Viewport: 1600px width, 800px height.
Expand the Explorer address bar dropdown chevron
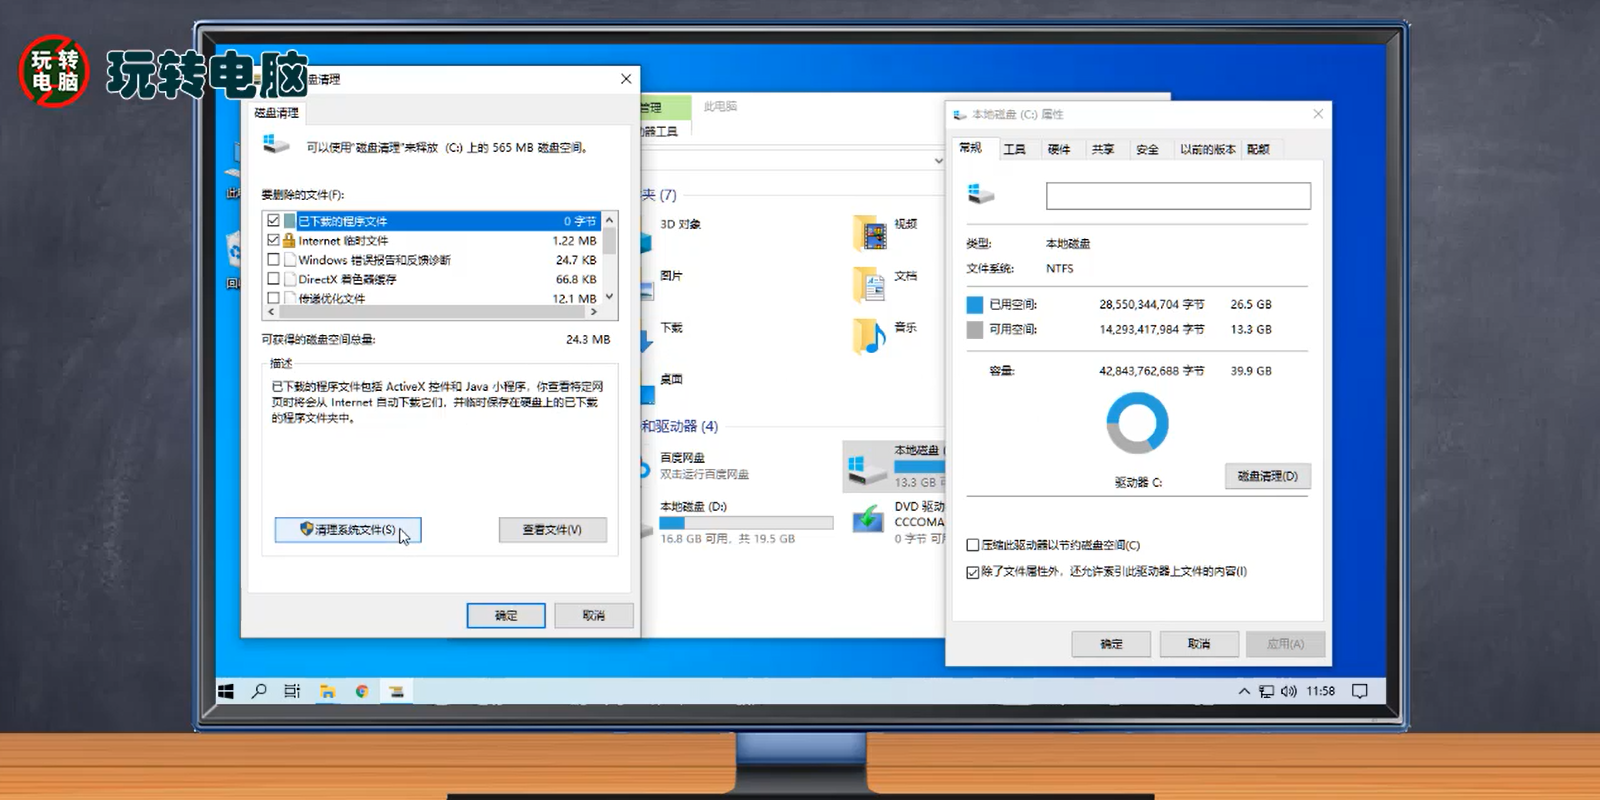point(938,160)
